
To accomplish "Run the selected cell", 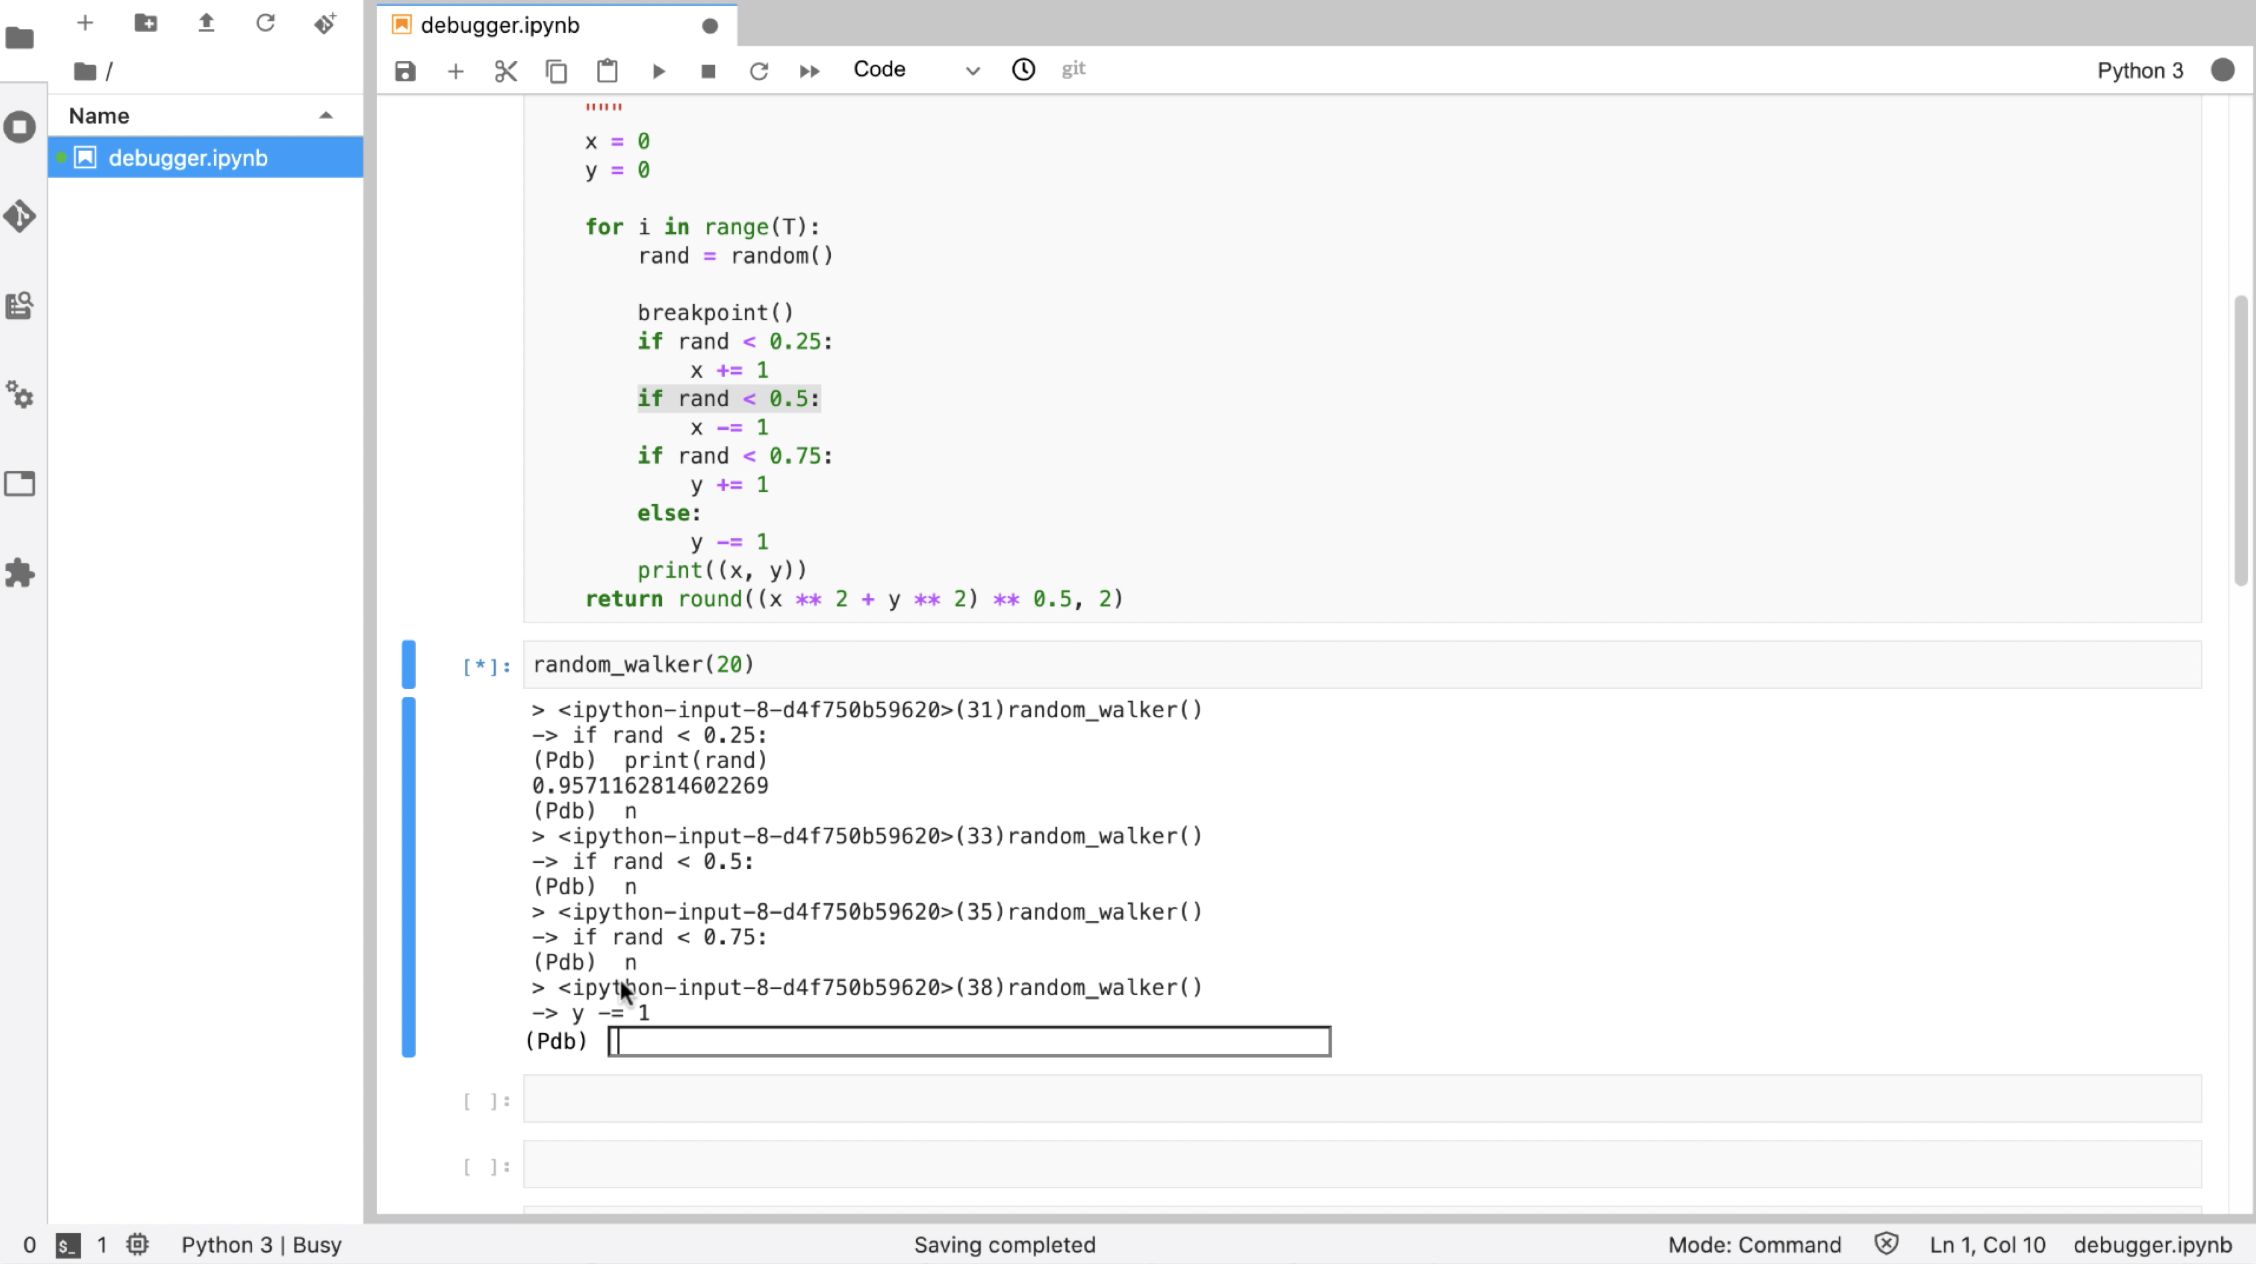I will (x=658, y=71).
